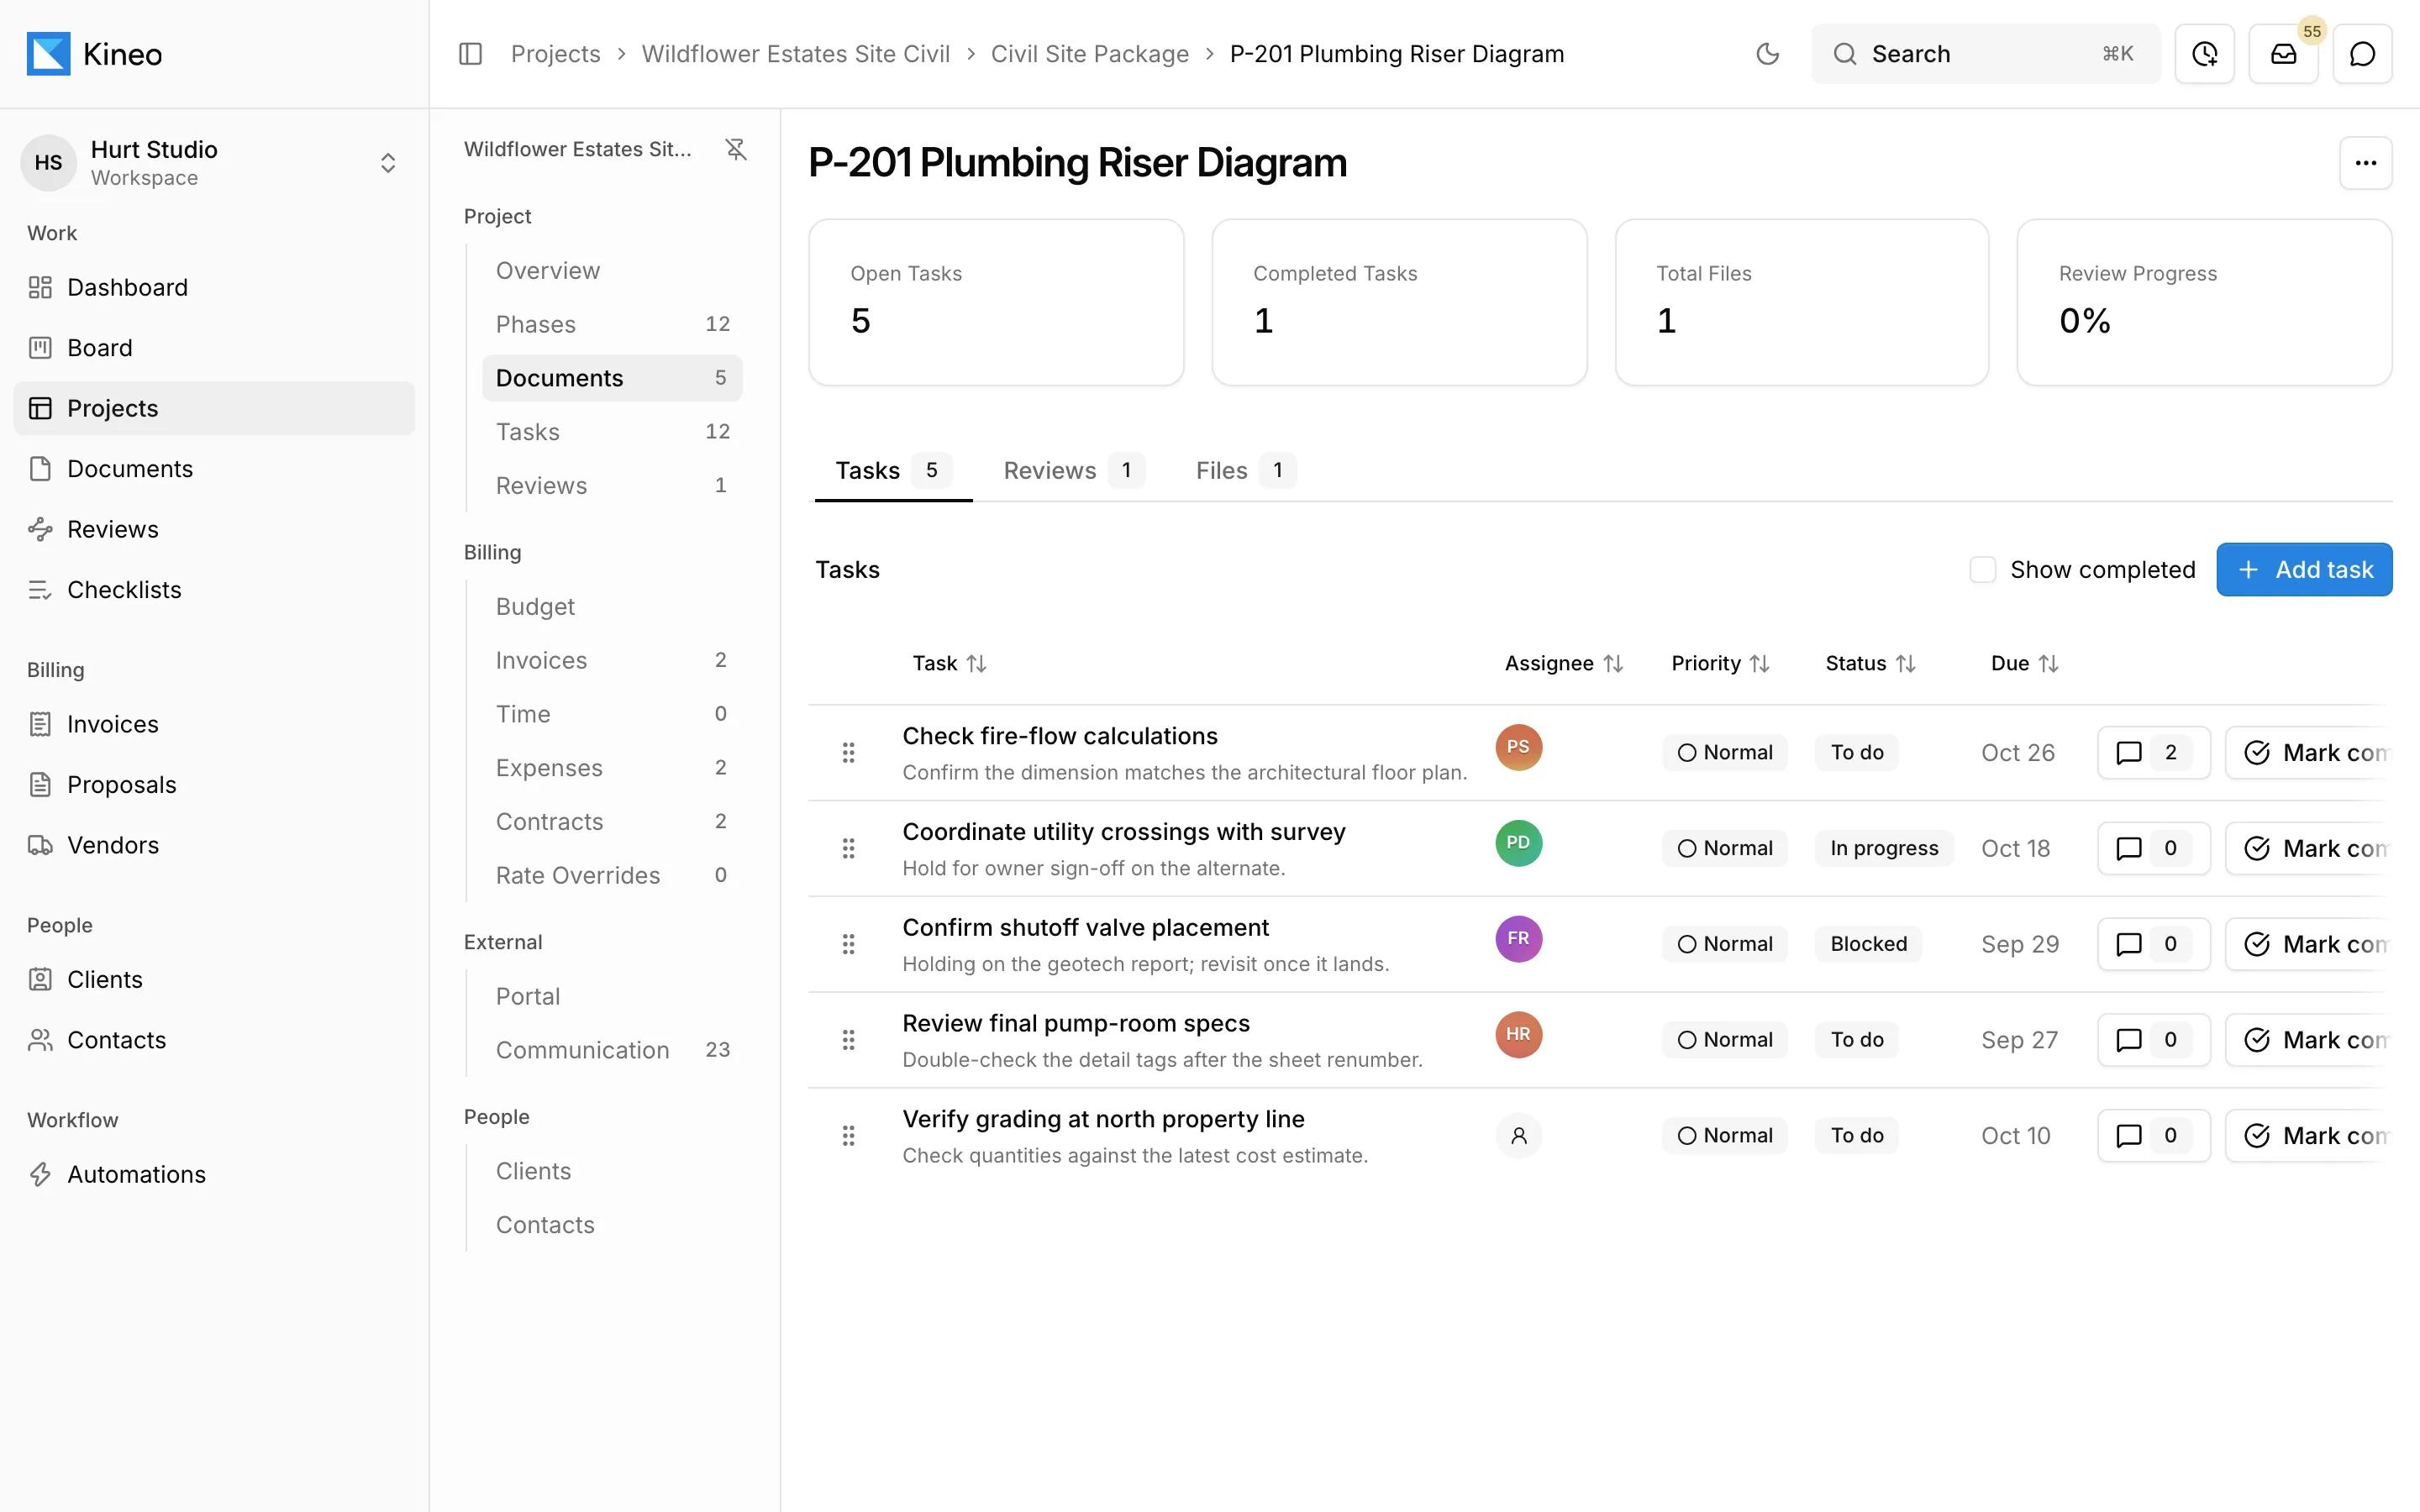Open the chat bubble icon

[2362, 54]
